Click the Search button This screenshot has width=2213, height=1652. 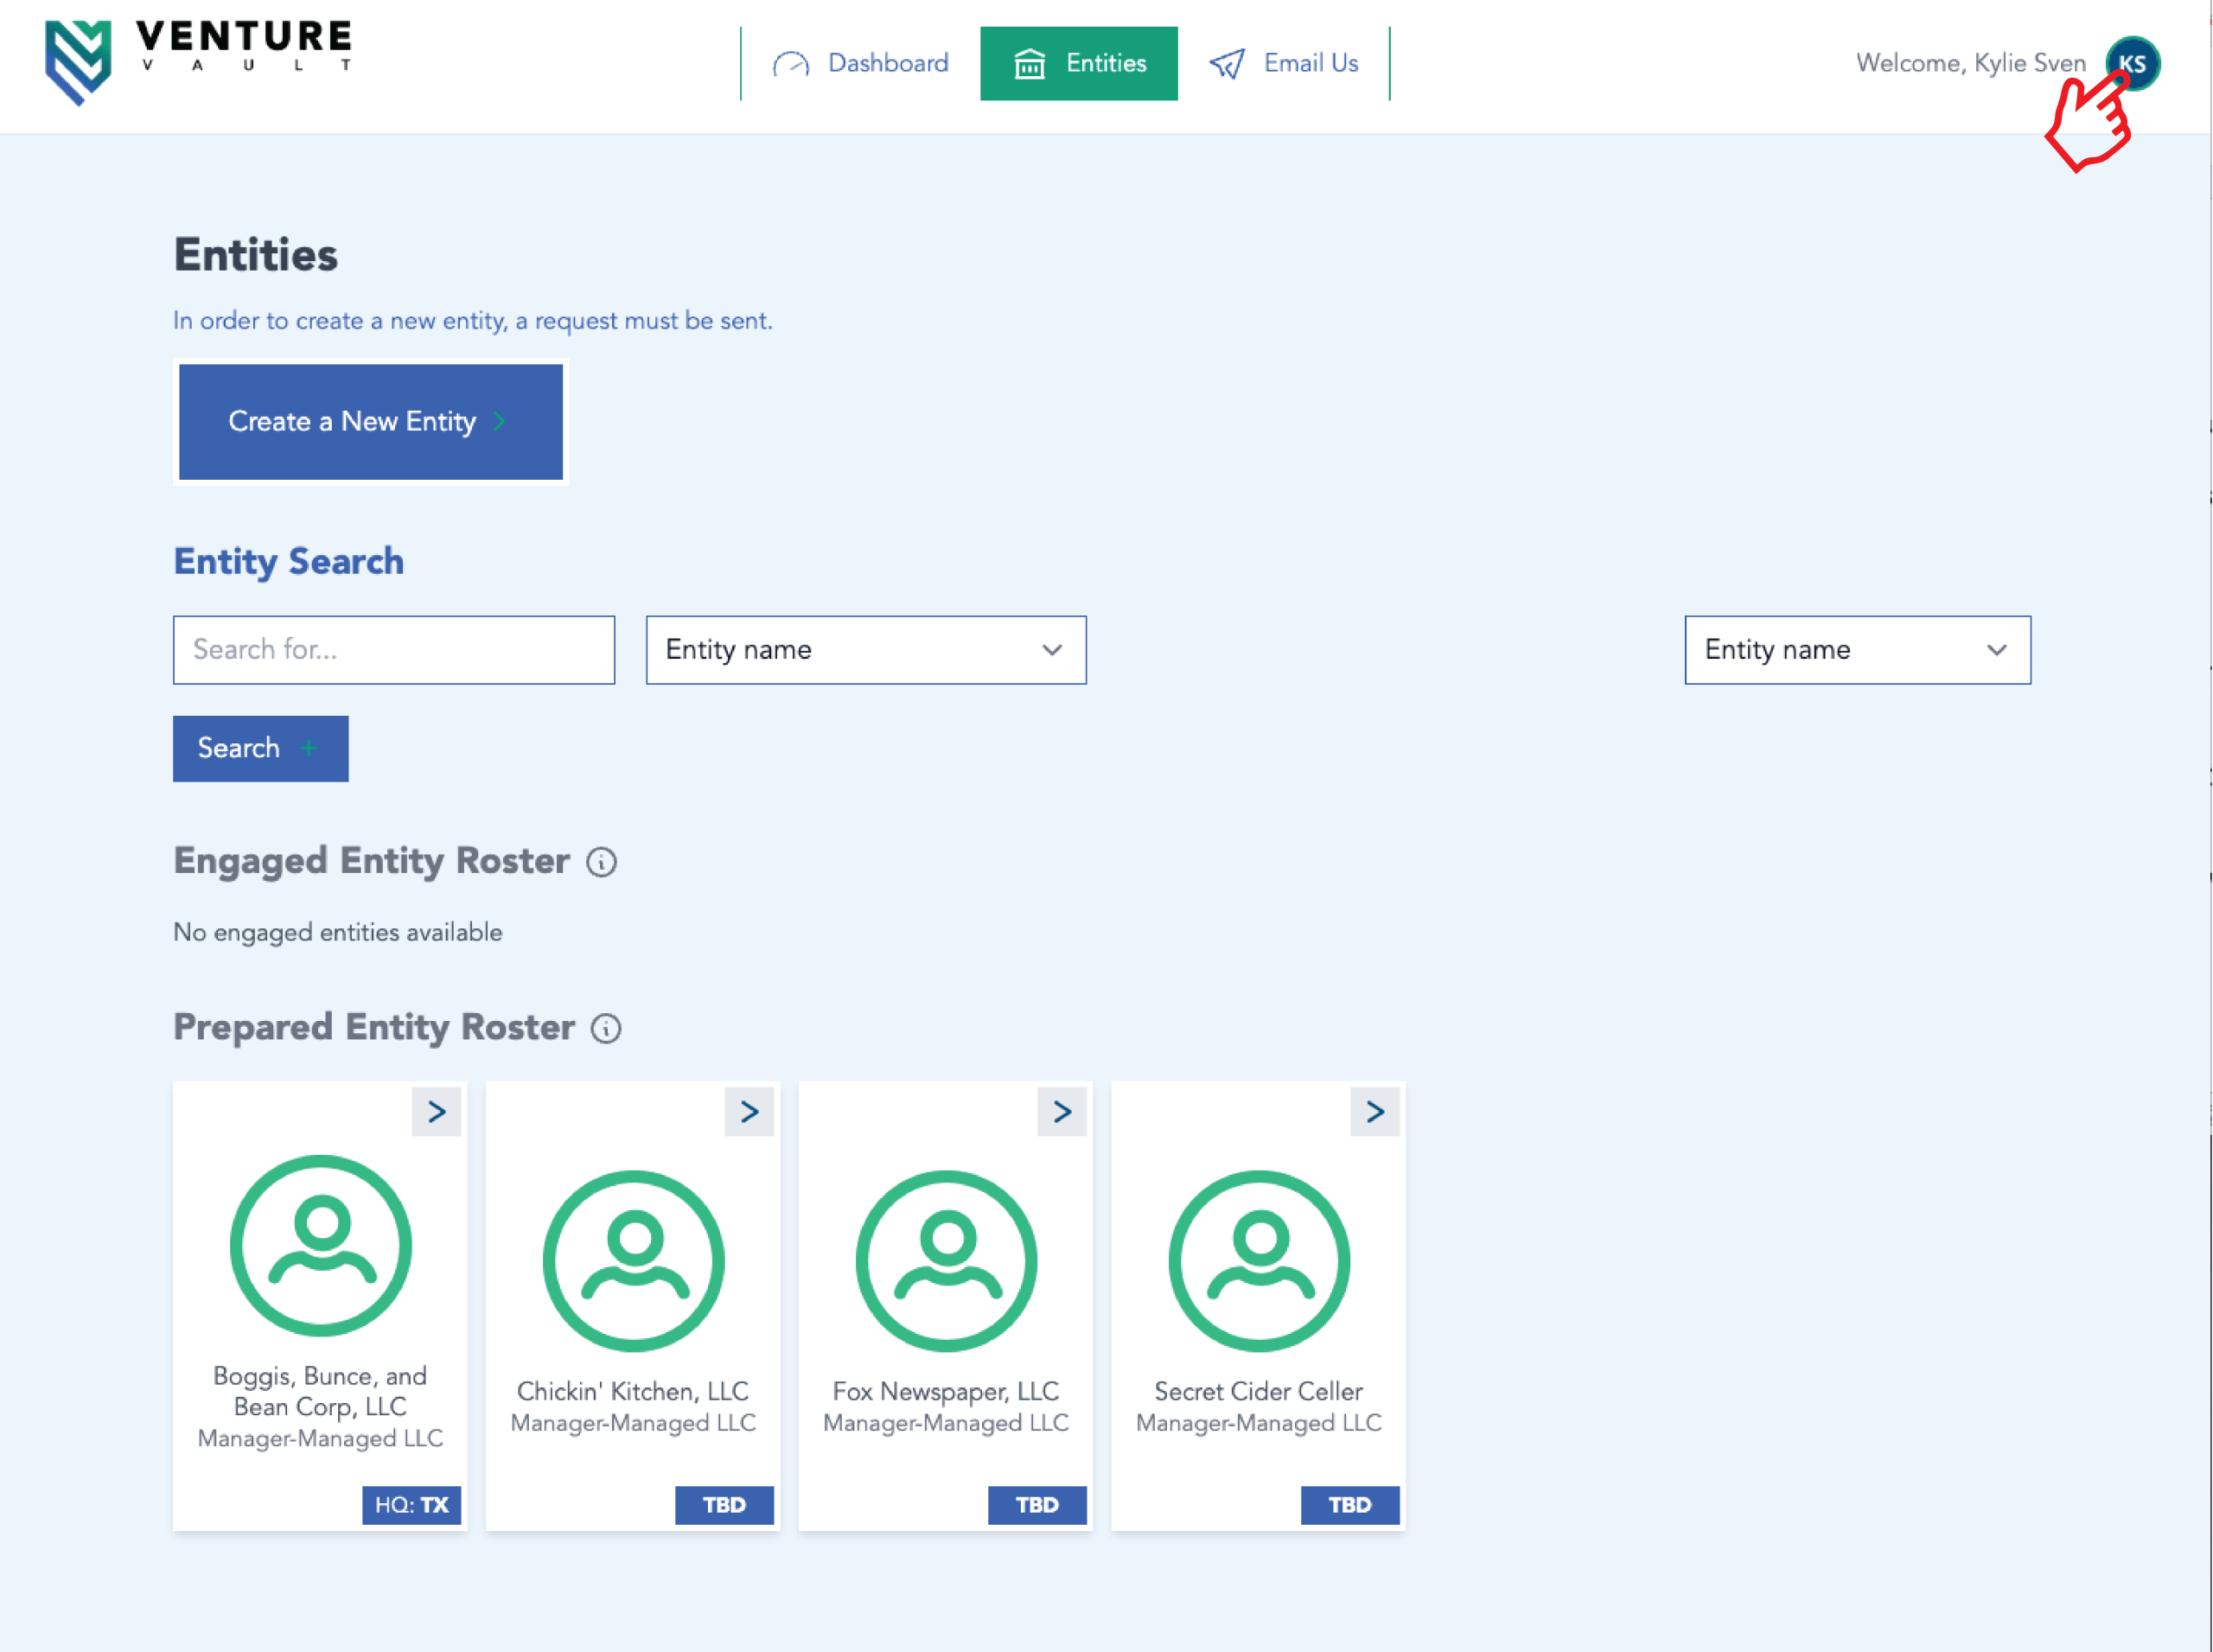coord(260,748)
